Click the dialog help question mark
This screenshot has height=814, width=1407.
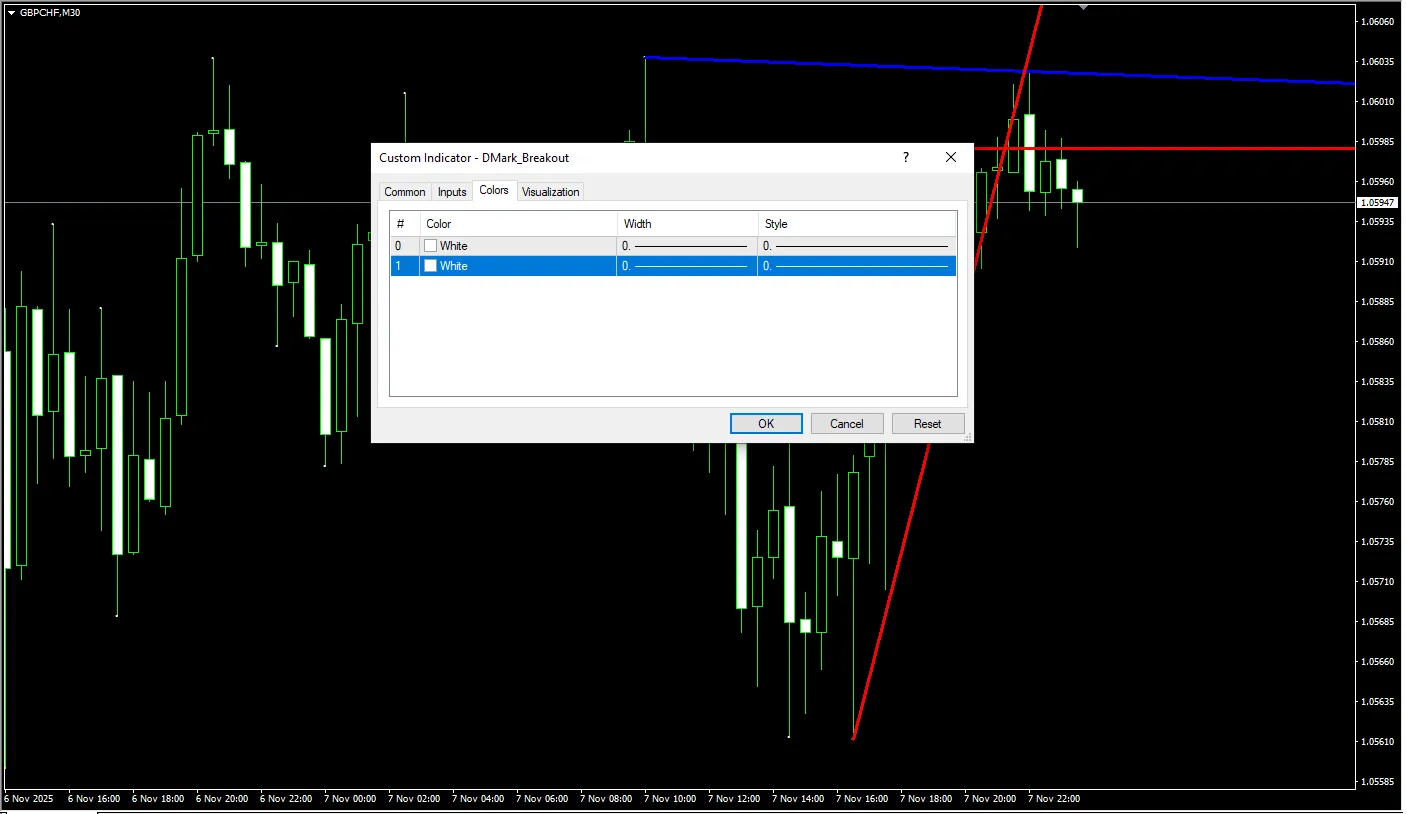pyautogui.click(x=906, y=158)
